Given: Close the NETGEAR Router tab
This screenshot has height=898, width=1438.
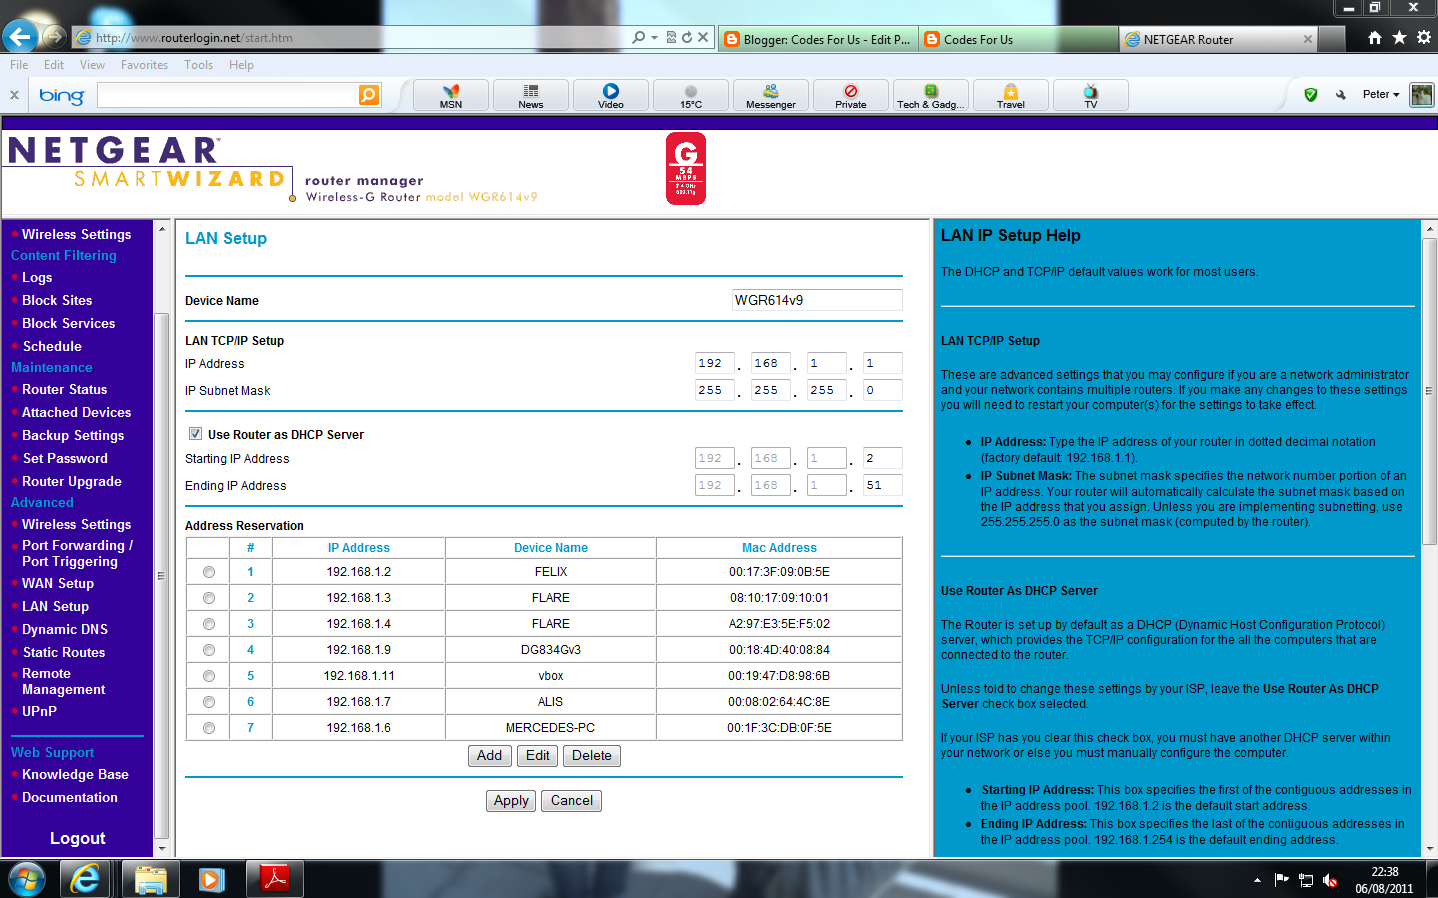Looking at the screenshot, I should pyautogui.click(x=1308, y=39).
